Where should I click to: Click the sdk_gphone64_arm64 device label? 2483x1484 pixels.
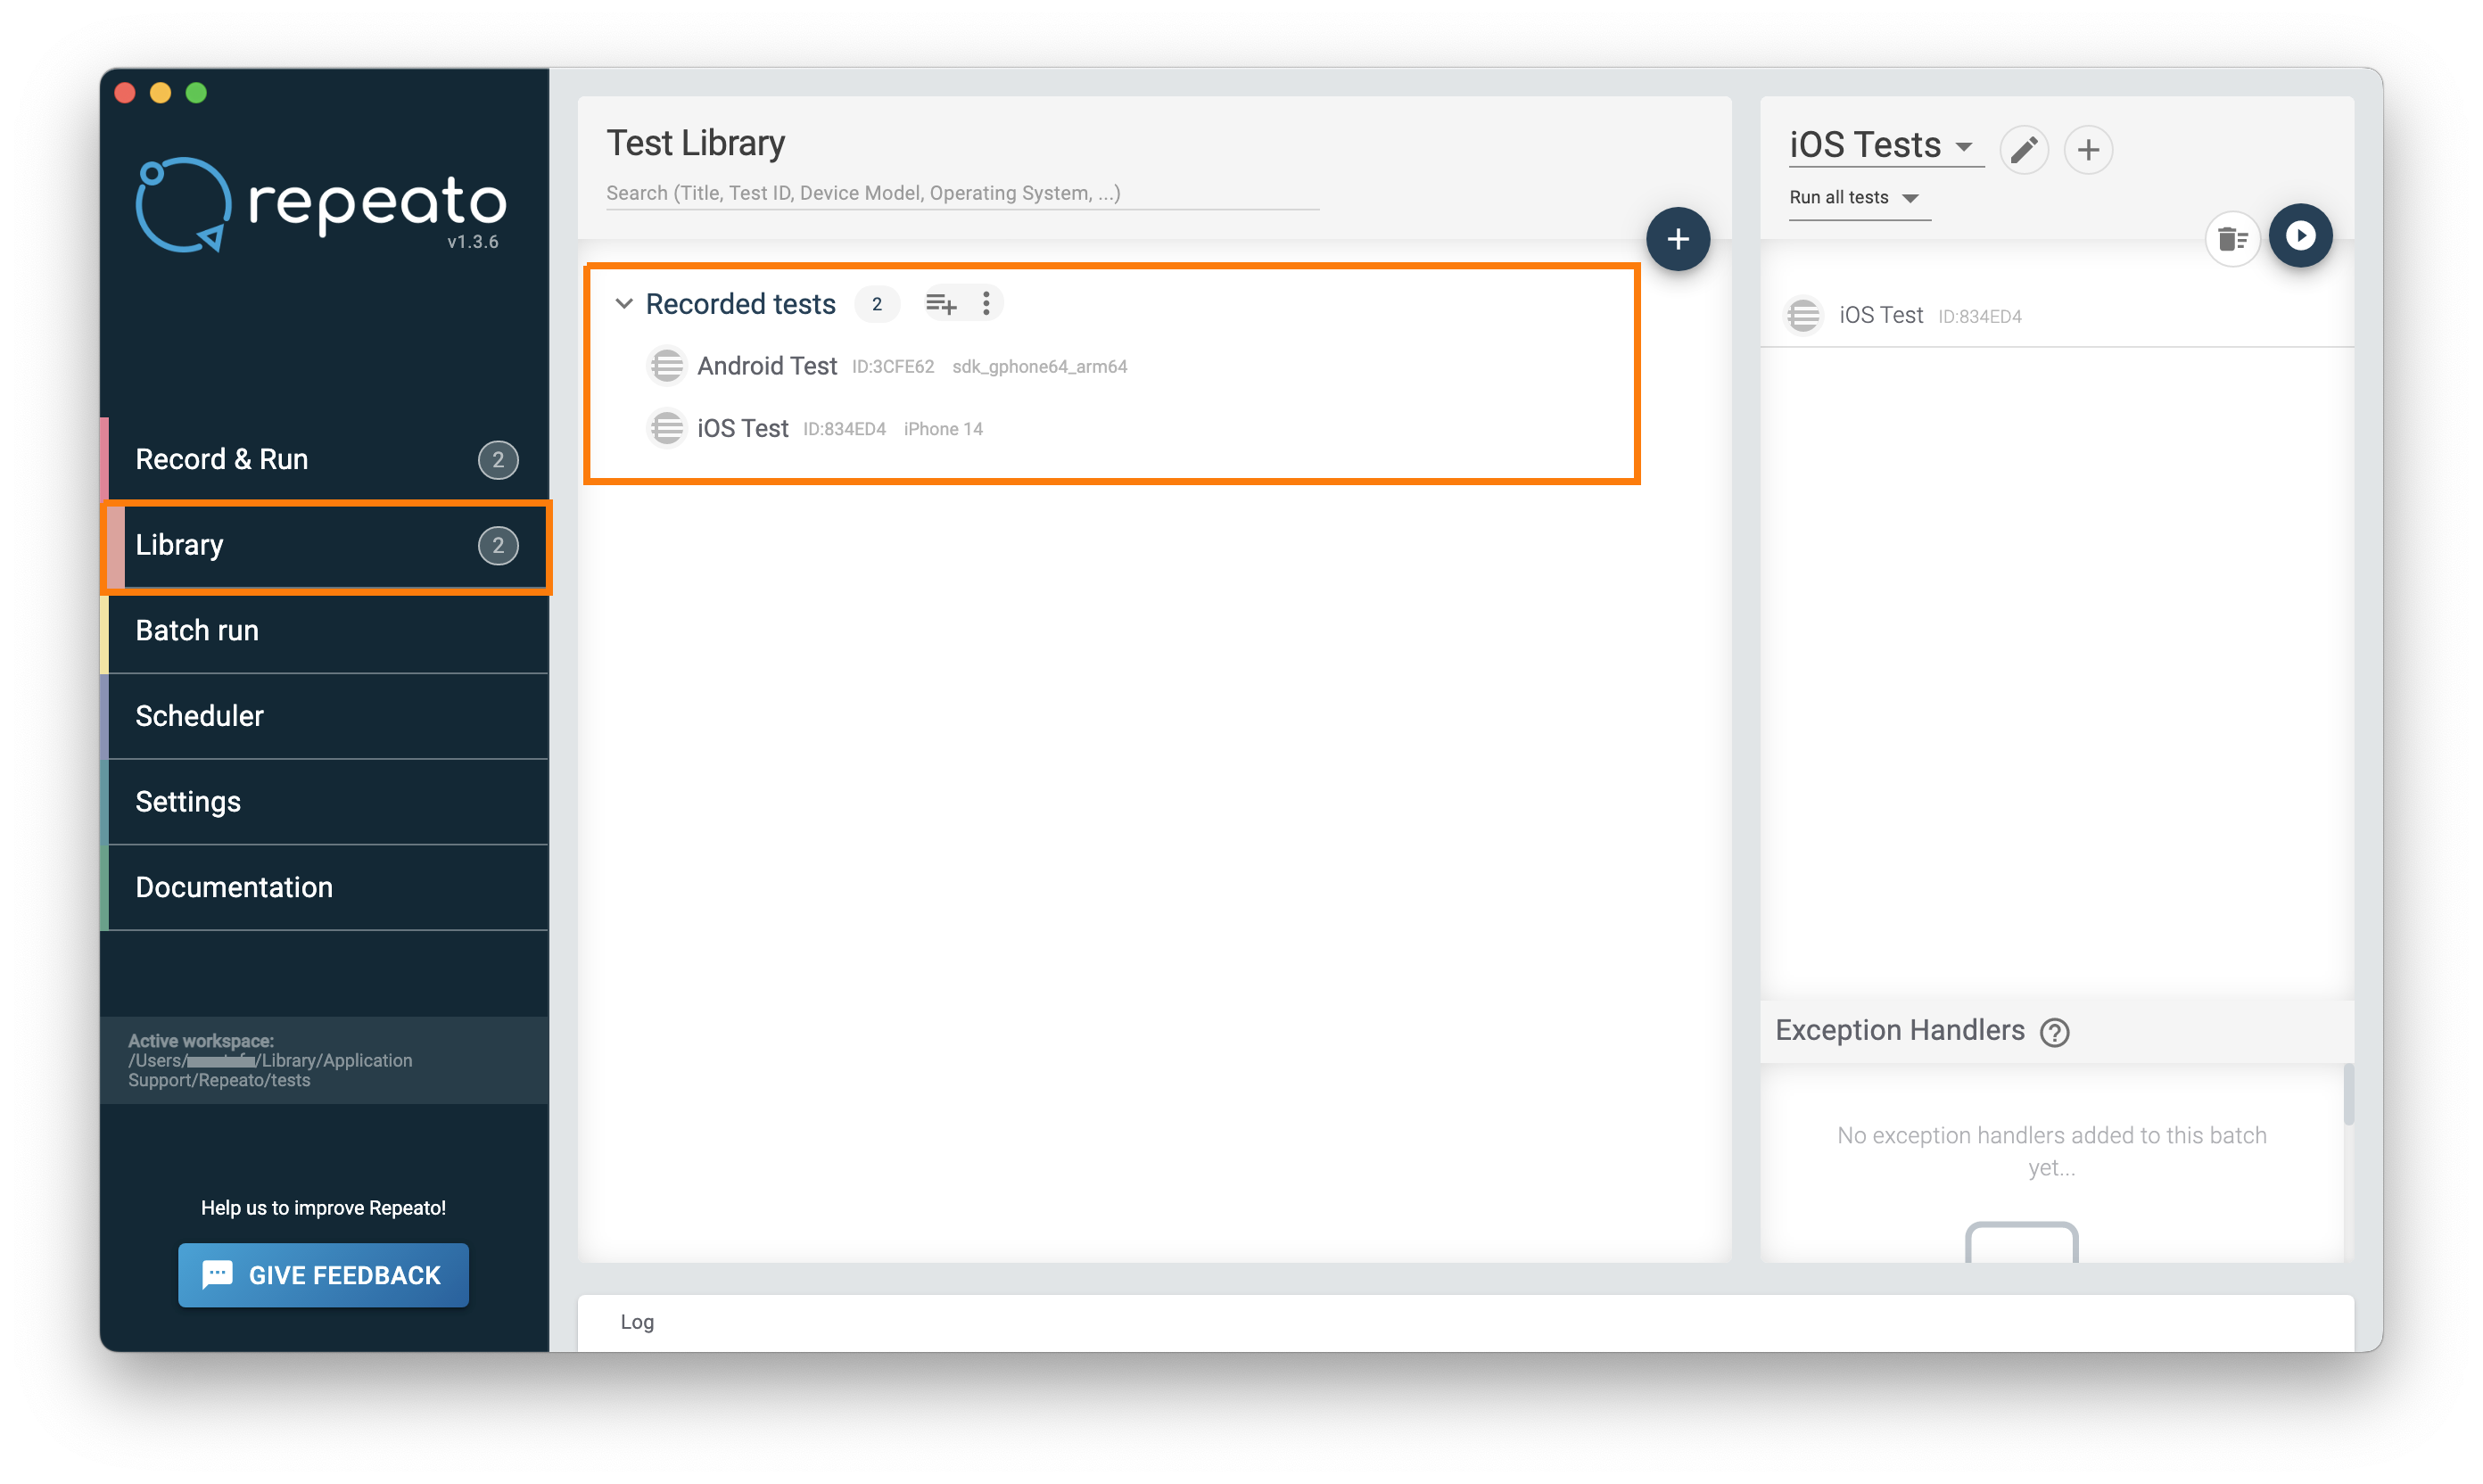pyautogui.click(x=1039, y=367)
